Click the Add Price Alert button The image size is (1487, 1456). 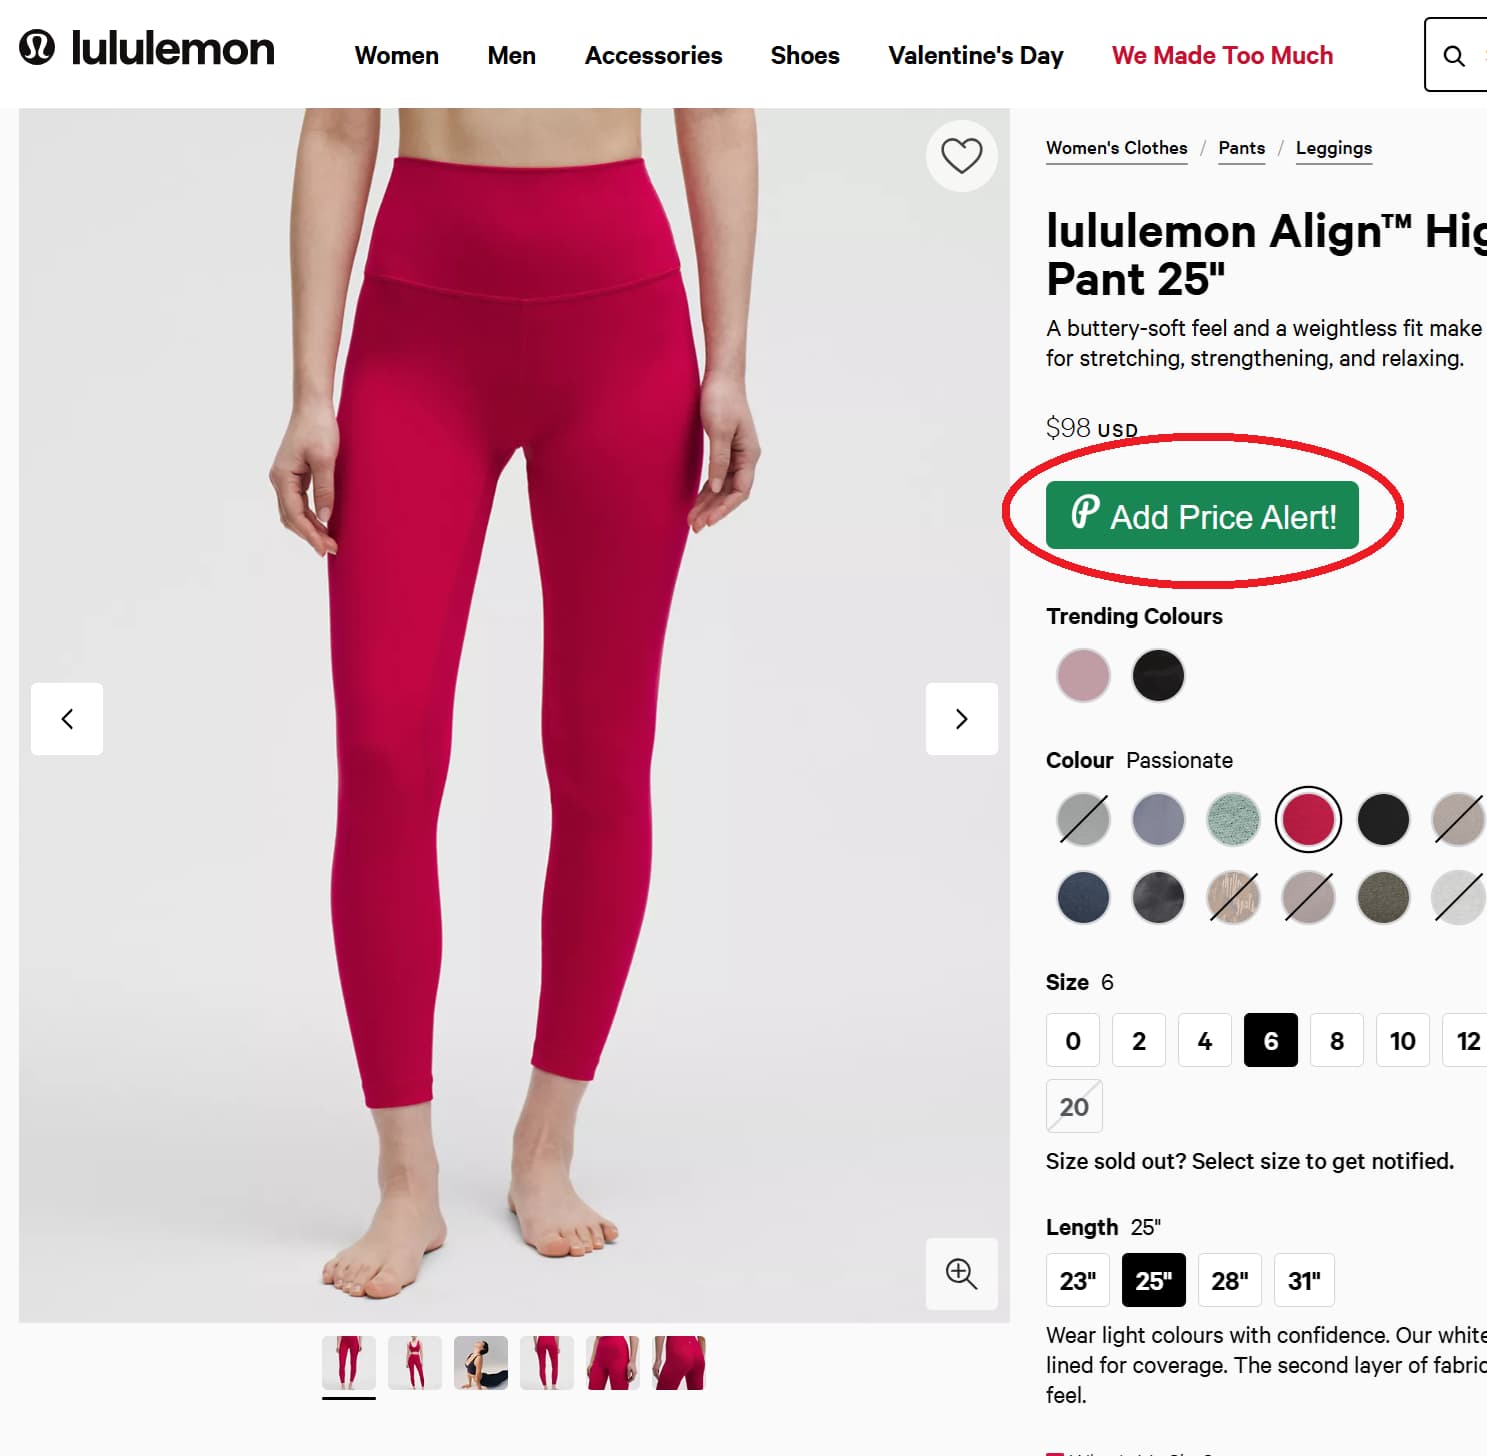(1202, 516)
